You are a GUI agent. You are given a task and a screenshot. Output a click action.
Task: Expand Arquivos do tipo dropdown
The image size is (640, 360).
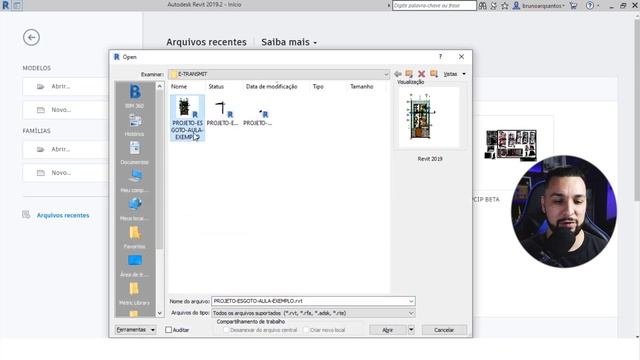[x=411, y=313]
